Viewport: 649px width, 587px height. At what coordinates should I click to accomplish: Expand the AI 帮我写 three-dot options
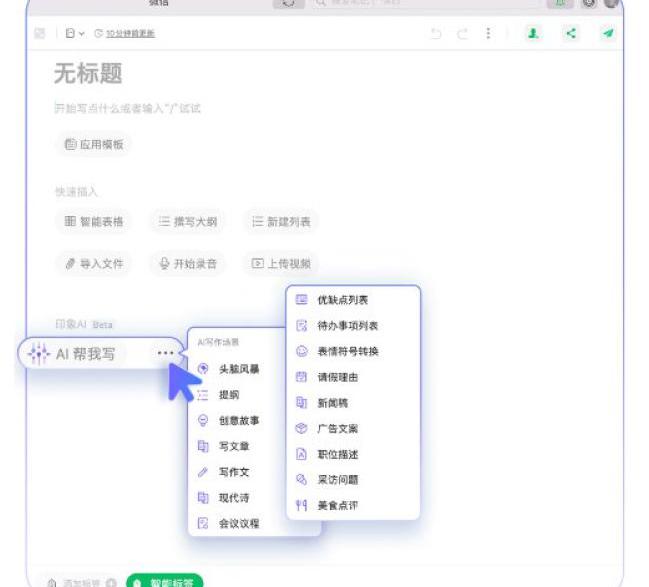tap(165, 353)
